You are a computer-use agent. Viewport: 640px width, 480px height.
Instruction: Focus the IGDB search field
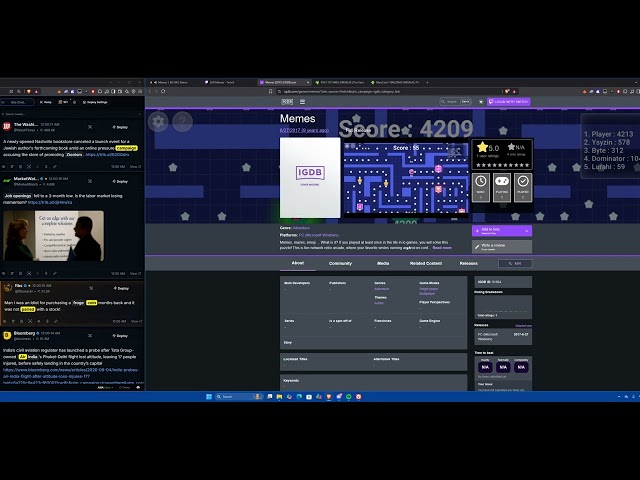pyautogui.click(x=456, y=102)
